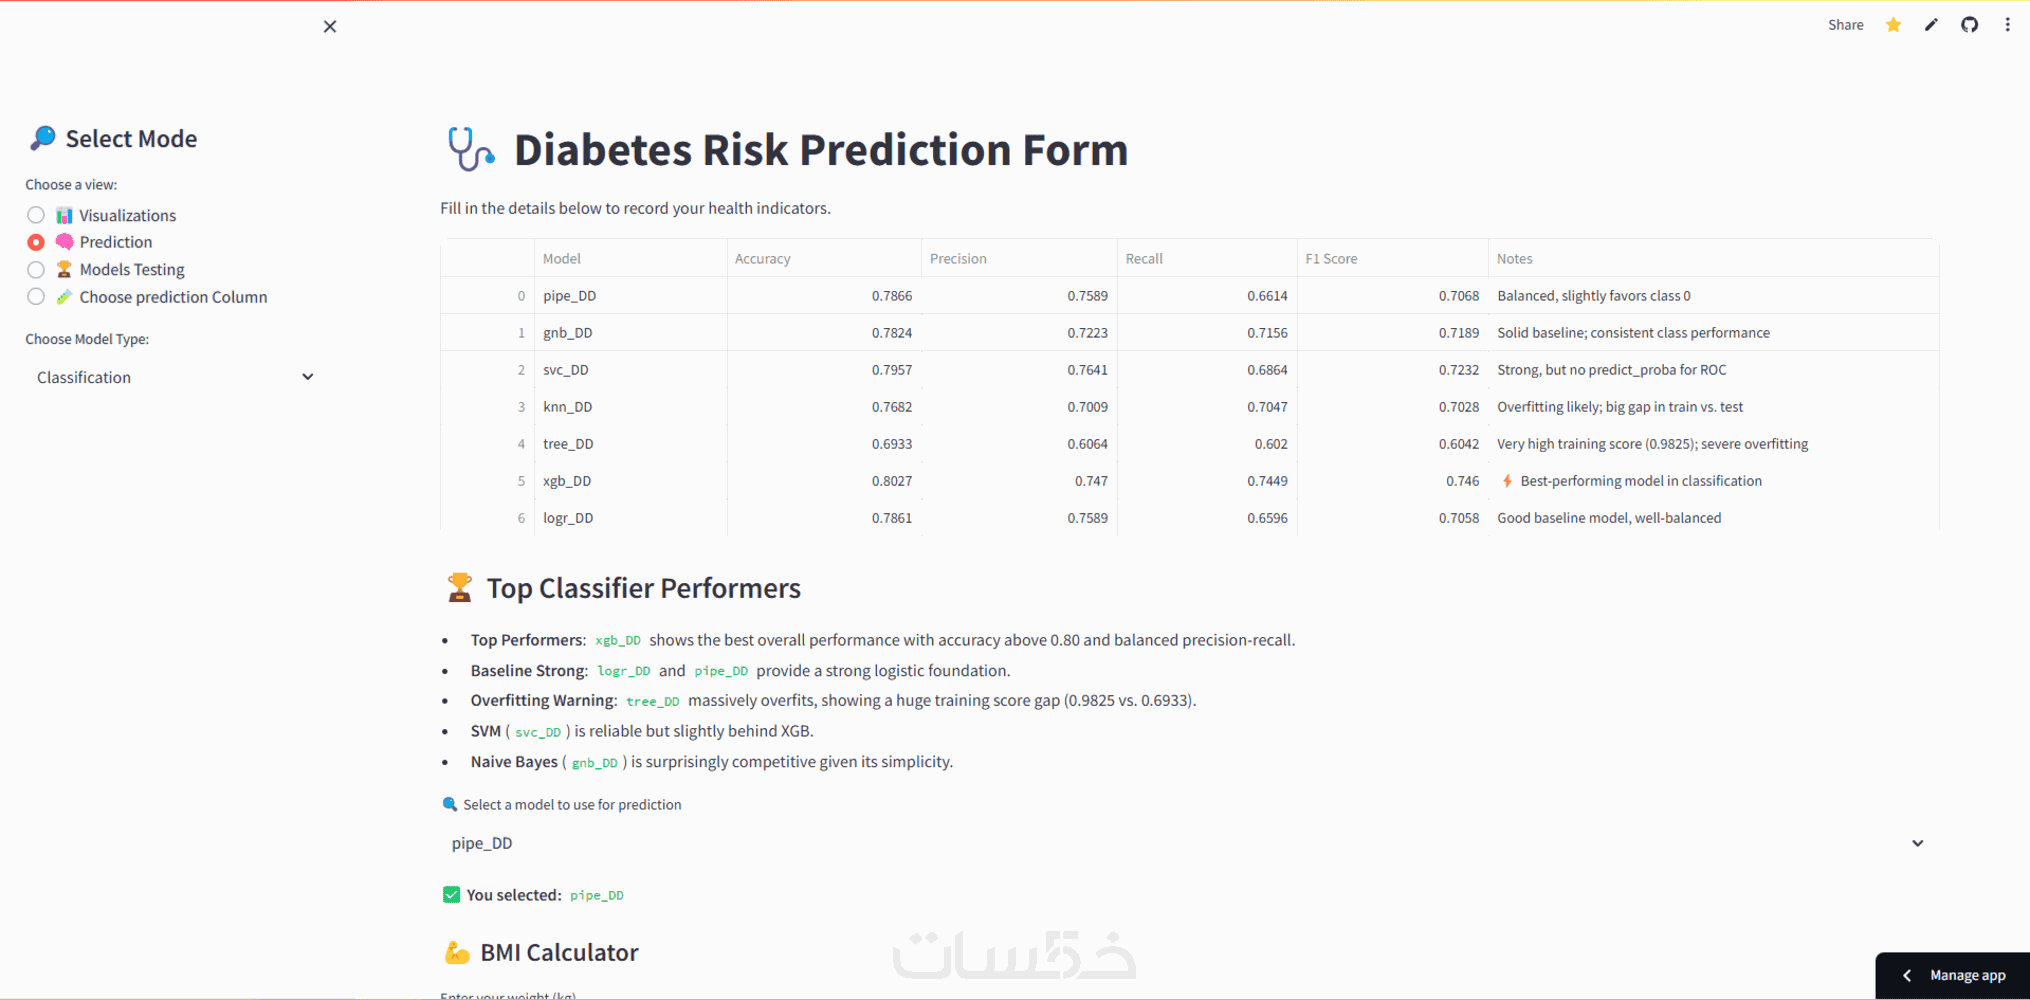Click the Manage app back chevron
Screen dimensions: 2030x1000
click(1907, 975)
